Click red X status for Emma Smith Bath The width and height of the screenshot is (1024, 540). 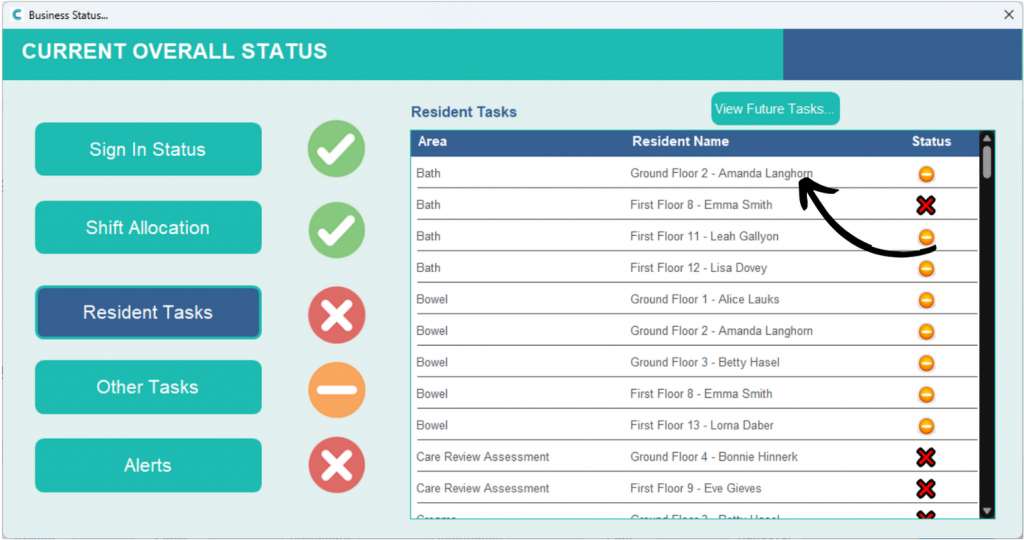click(926, 205)
